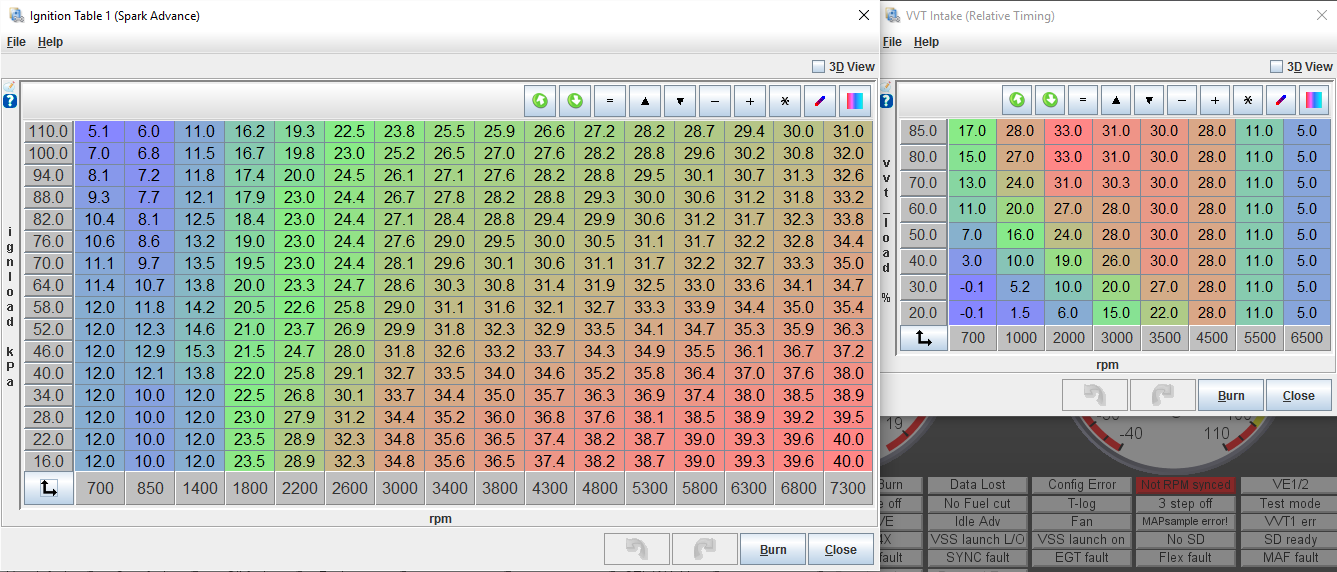1337x572 pixels.
Task: Click the color gradient icon in VVT Intake toolbar
Action: (x=1312, y=100)
